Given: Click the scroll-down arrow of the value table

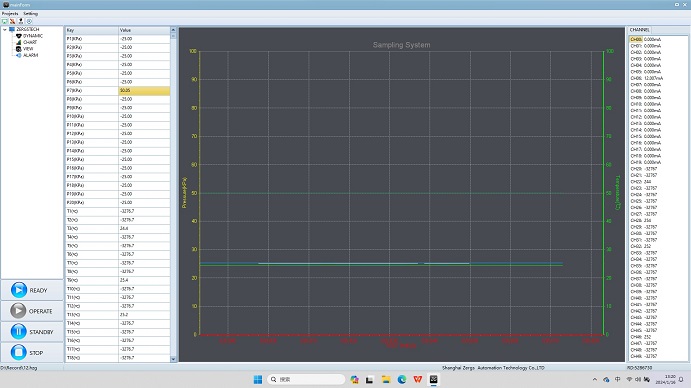Looking at the screenshot, I should (x=173, y=359).
